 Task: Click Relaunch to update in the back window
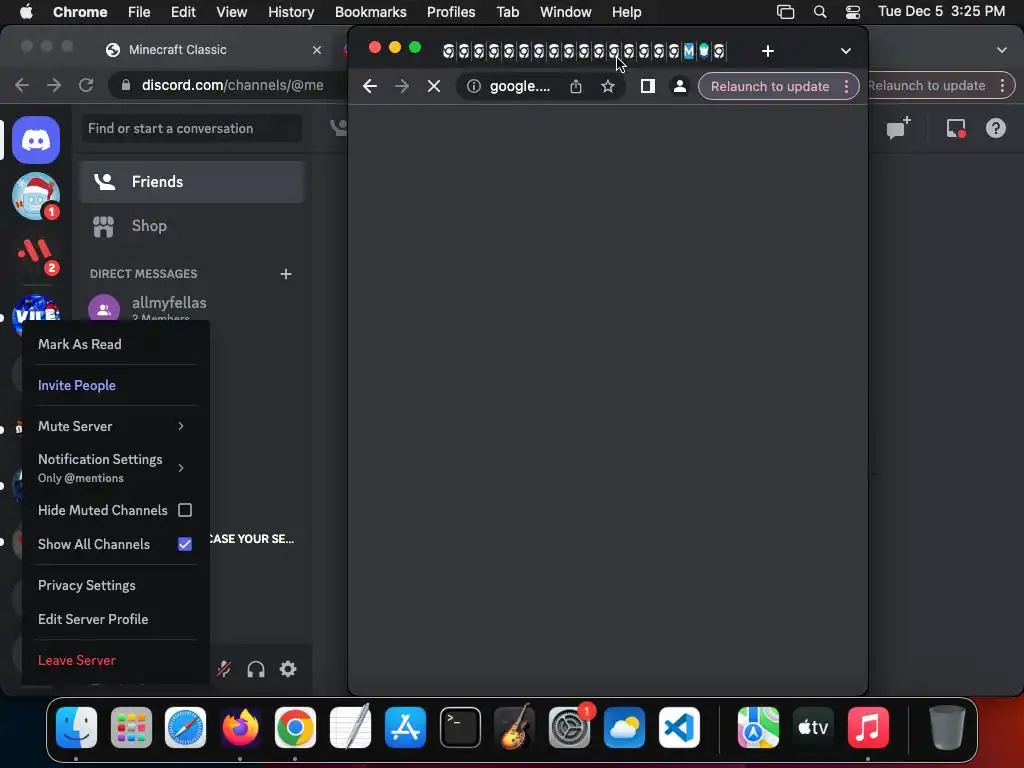tap(926, 86)
